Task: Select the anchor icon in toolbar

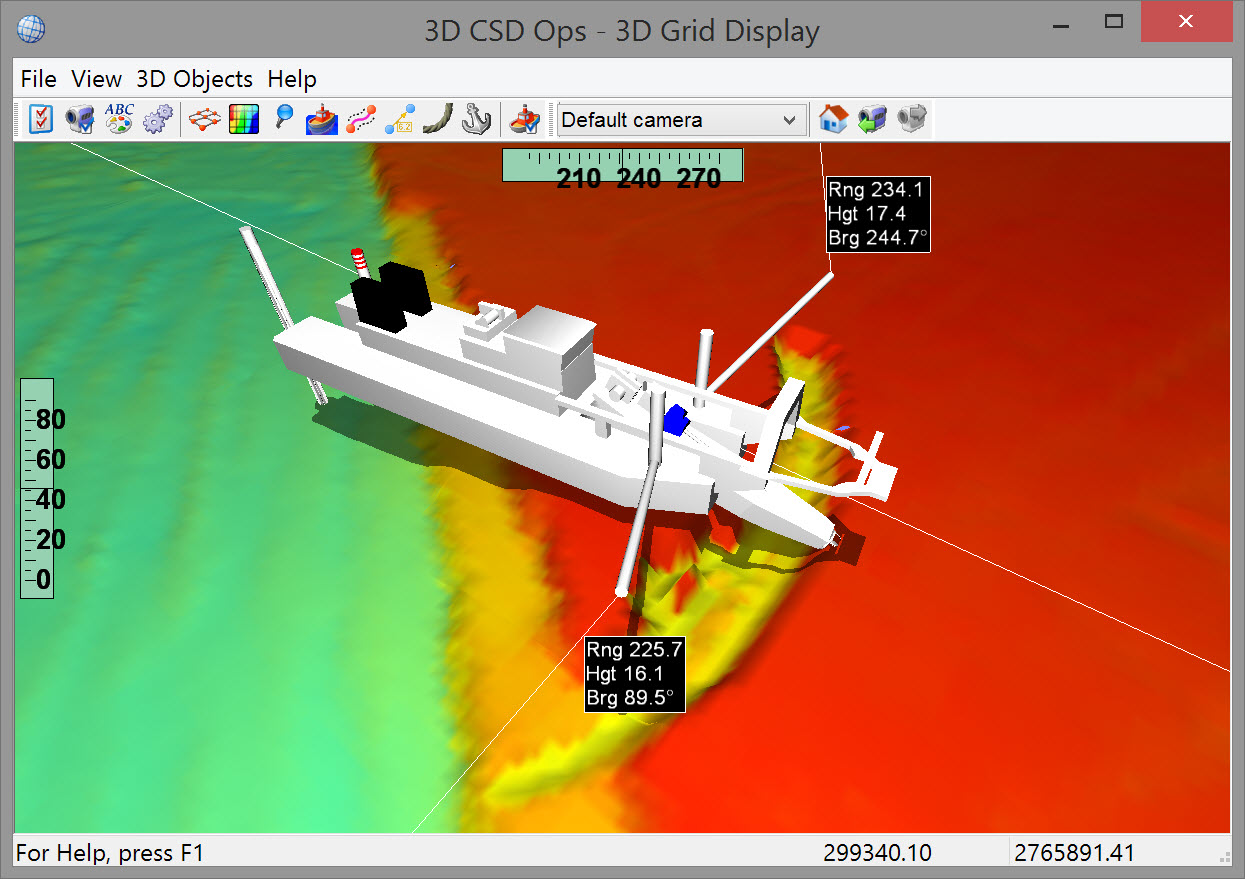Action: click(476, 120)
